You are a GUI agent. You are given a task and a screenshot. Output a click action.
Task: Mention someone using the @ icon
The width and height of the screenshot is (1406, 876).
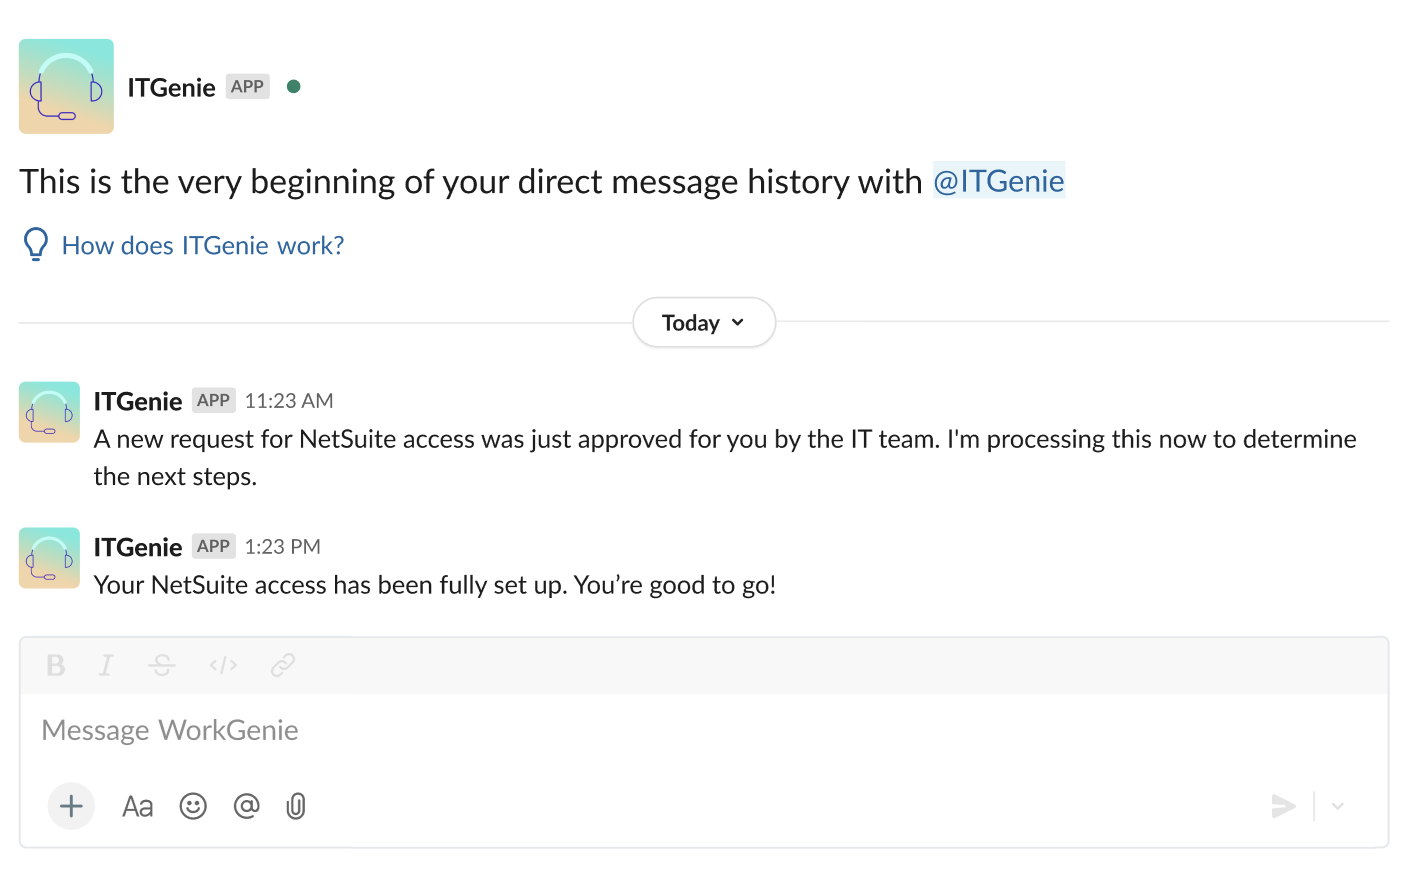pyautogui.click(x=246, y=806)
